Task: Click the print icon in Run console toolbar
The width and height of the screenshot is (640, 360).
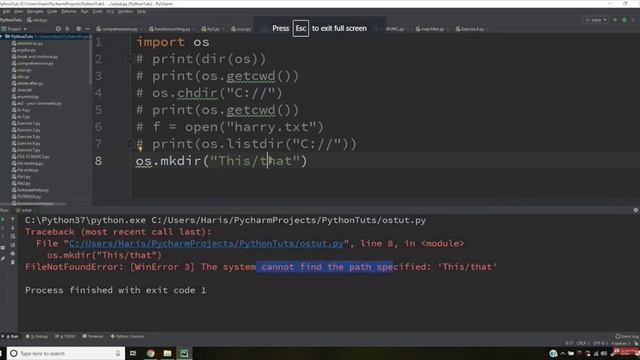Action: [13, 253]
